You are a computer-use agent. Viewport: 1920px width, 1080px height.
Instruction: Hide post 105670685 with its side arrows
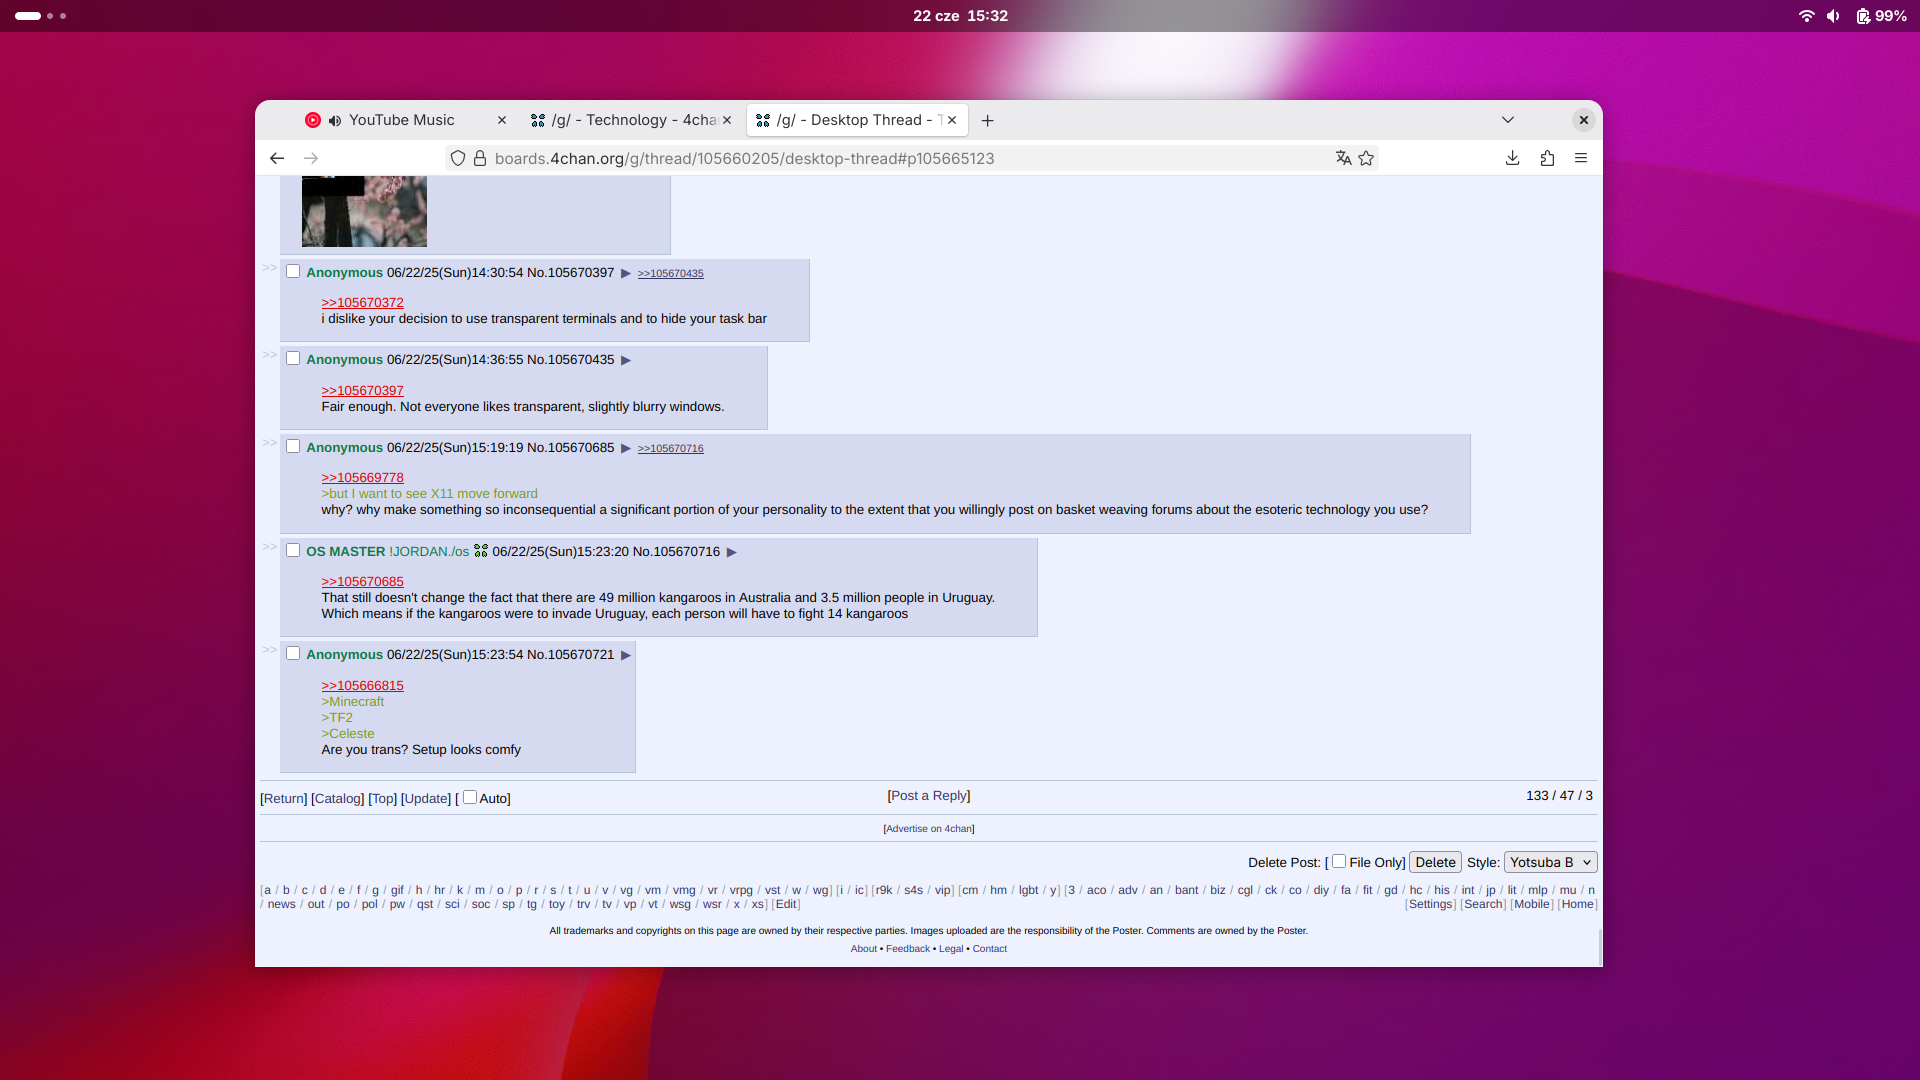coord(269,443)
